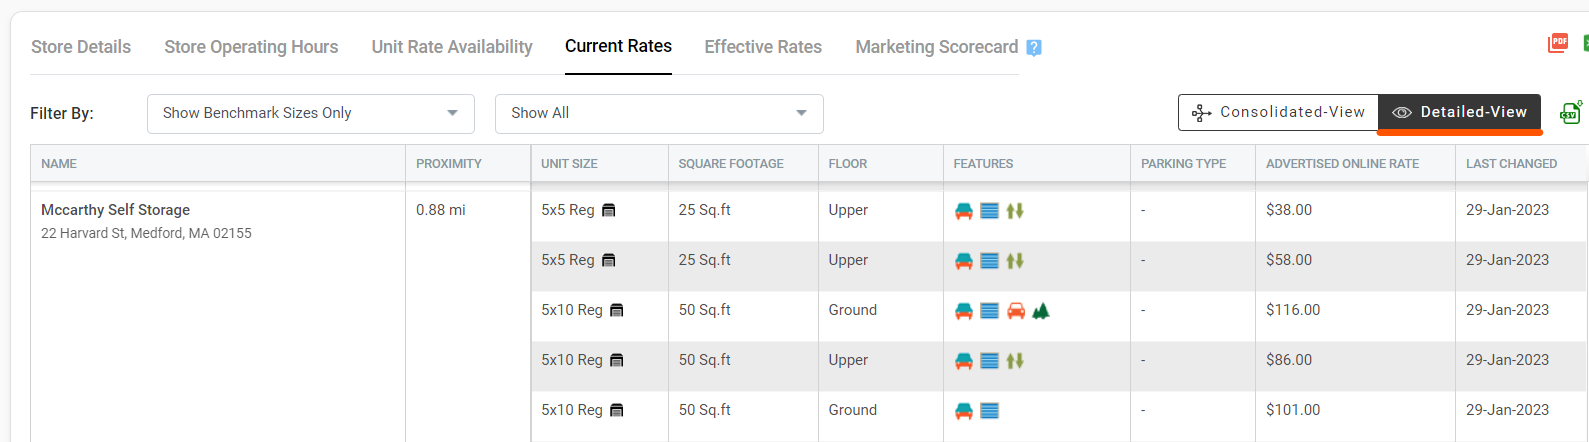The height and width of the screenshot is (442, 1589).
Task: Click garage icon beside 5x5 Reg, $58.00 row
Action: [608, 260]
